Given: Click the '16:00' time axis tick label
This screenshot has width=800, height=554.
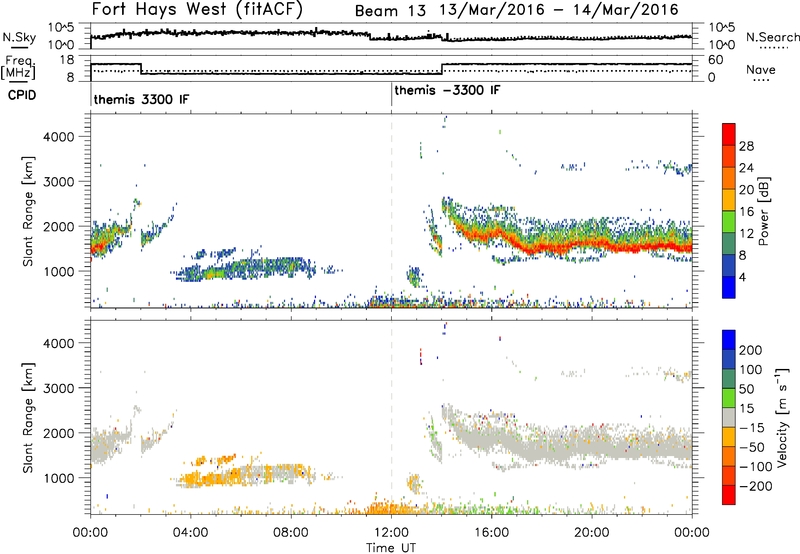Looking at the screenshot, I should point(491,533).
